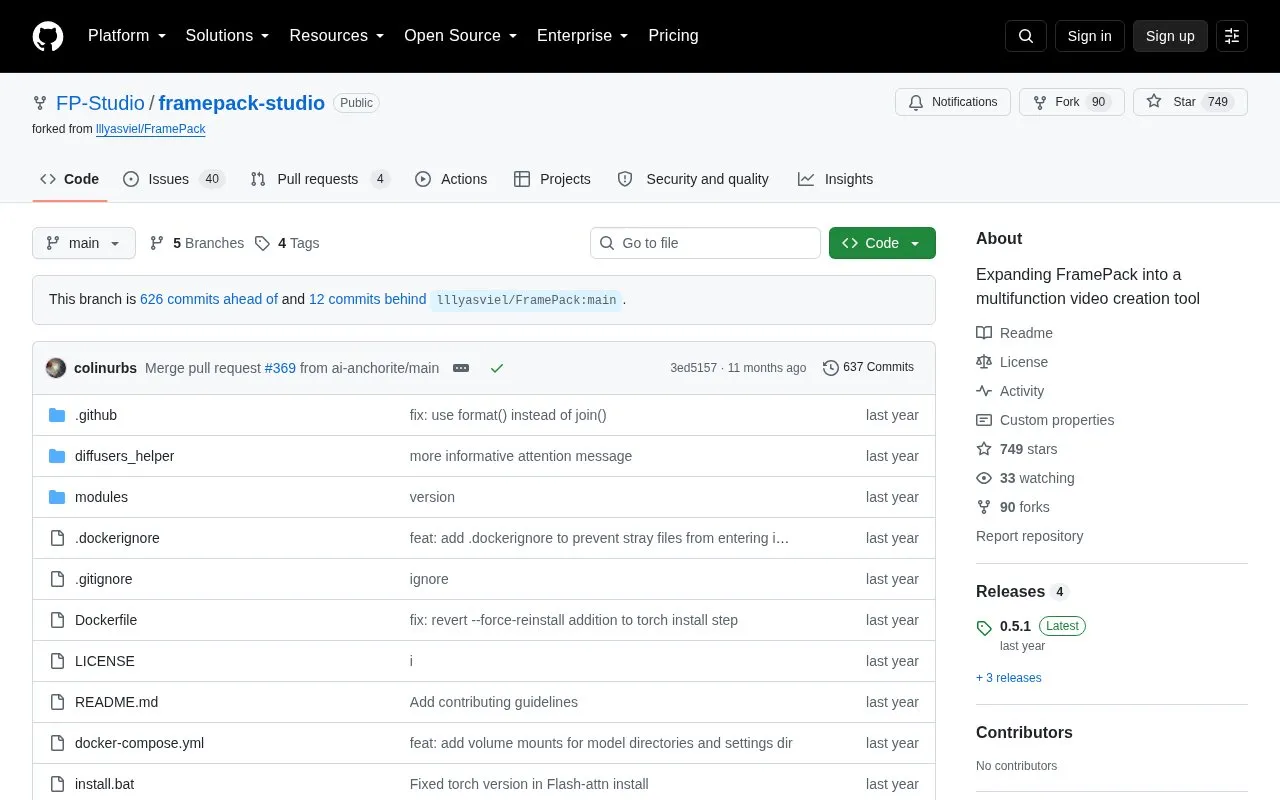Click the stars icon in About
Image resolution: width=1280 pixels, height=800 pixels.
(984, 449)
